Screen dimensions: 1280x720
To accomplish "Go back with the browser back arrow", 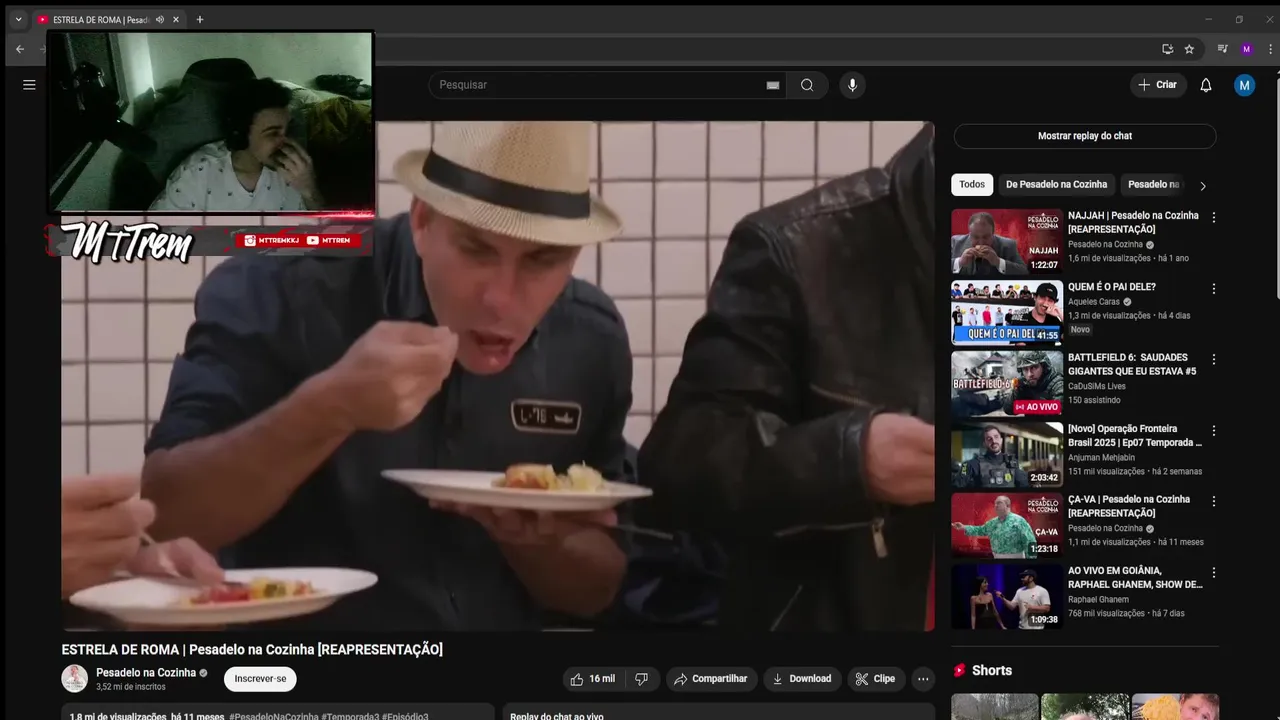I will click(x=20, y=49).
